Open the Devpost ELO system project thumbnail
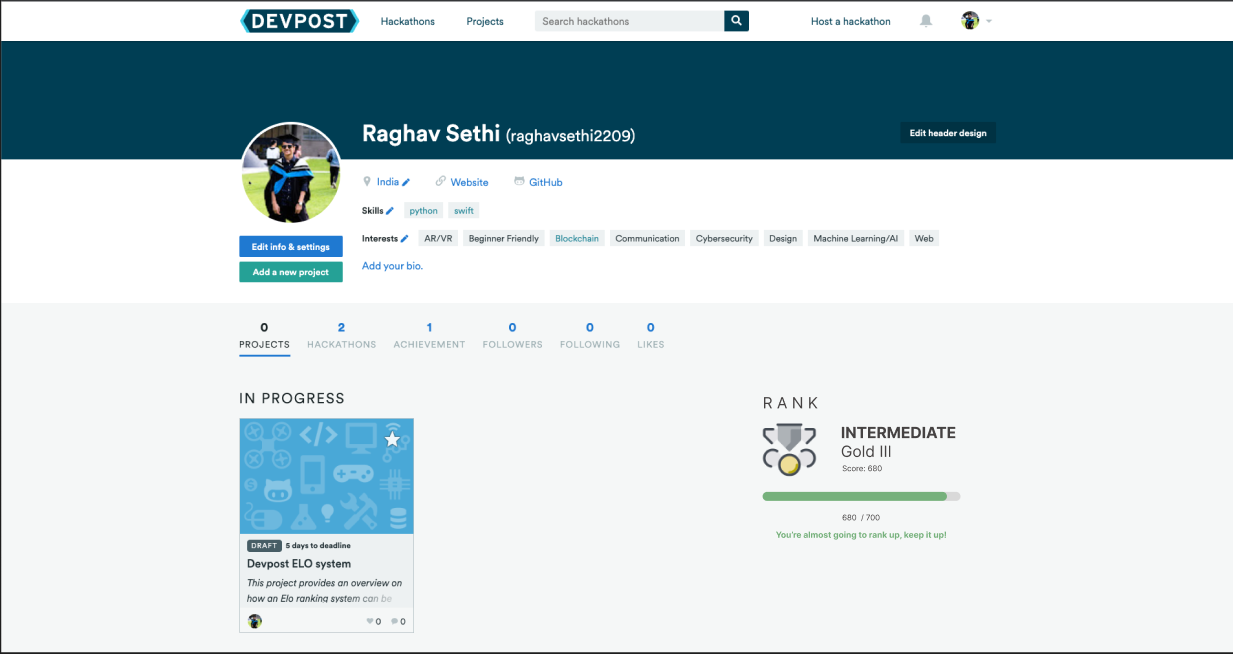 [326, 476]
